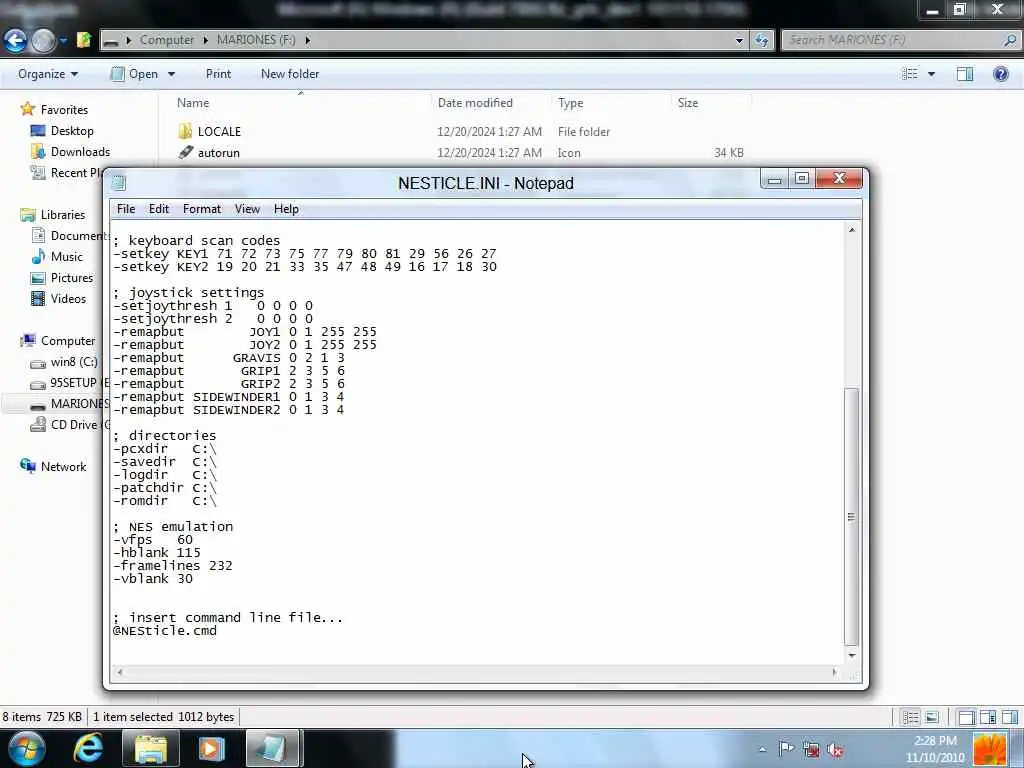
Task: Open Windows Media Player from taskbar
Action: pos(211,748)
